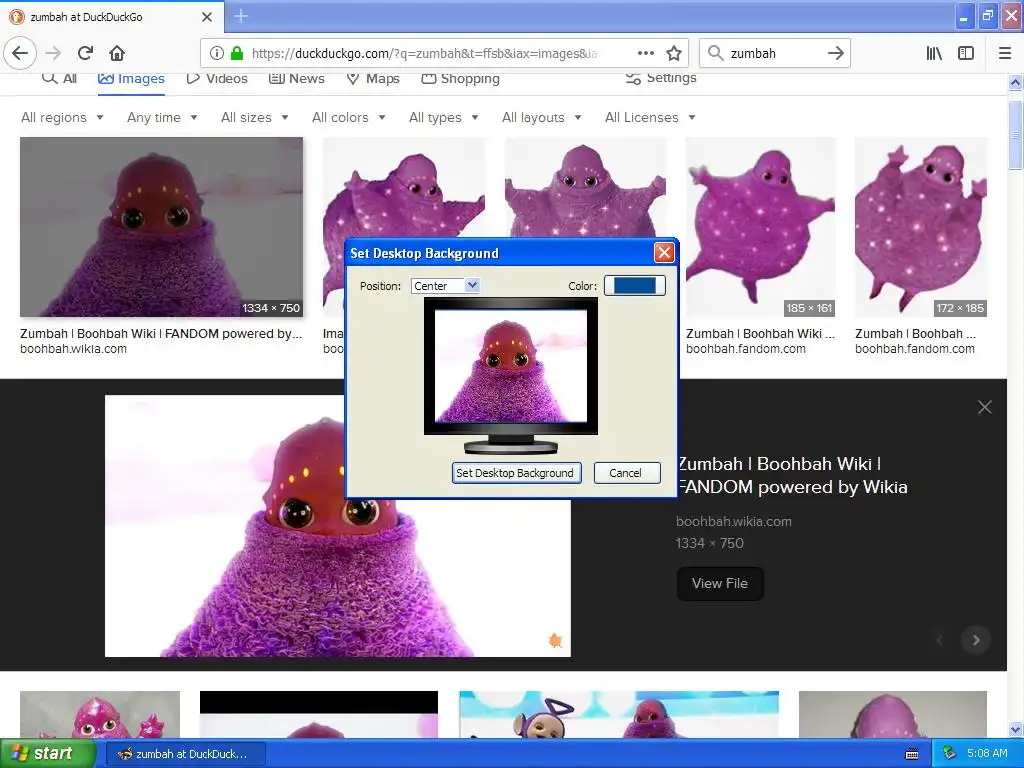Expand the All Licenses filter
The width and height of the screenshot is (1024, 768).
[x=650, y=118]
